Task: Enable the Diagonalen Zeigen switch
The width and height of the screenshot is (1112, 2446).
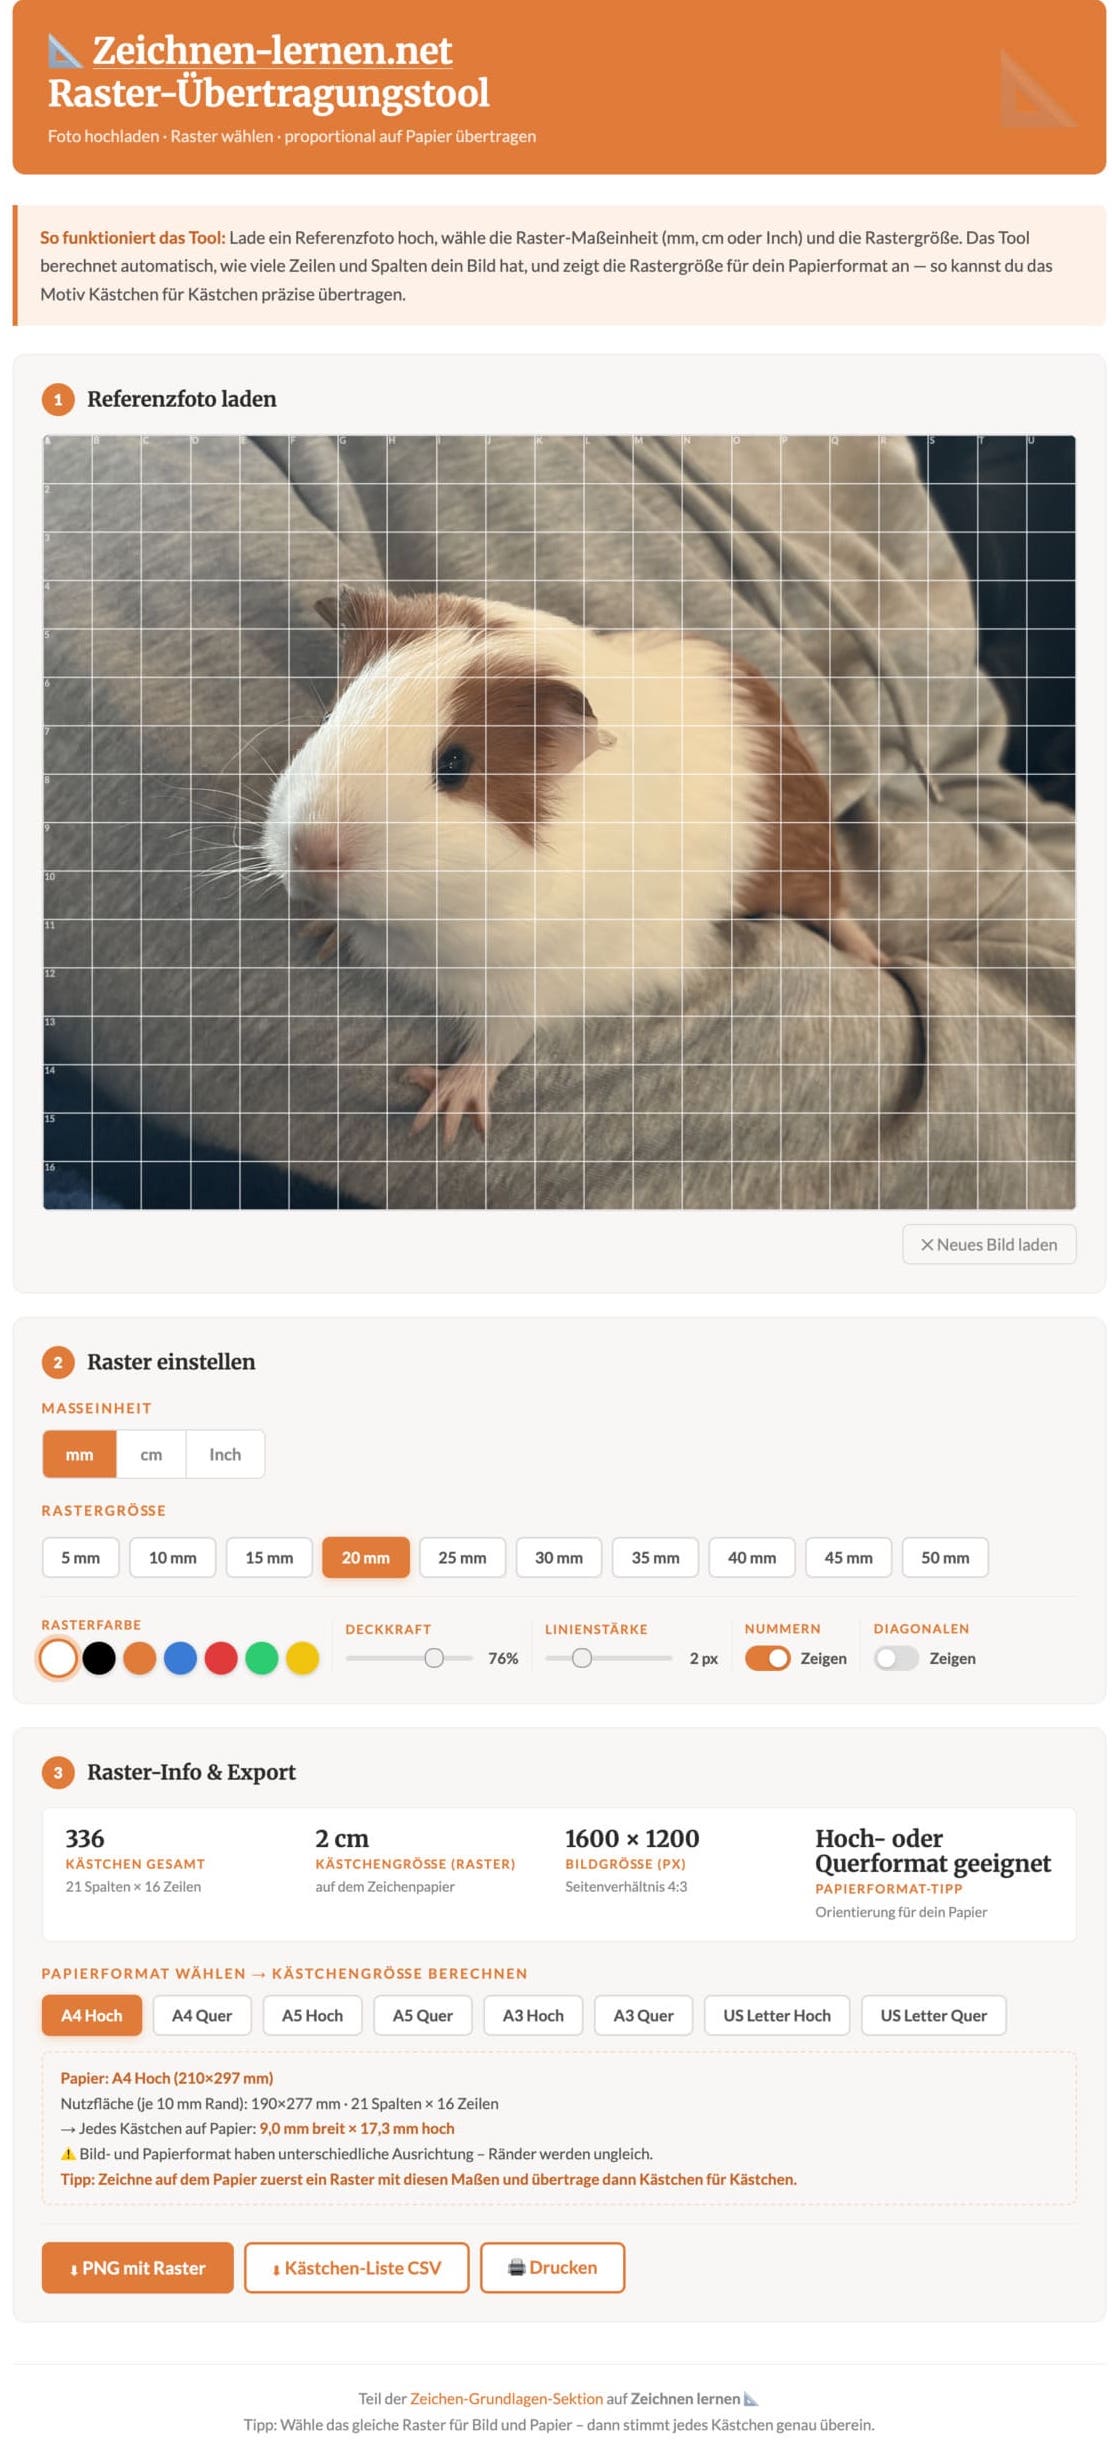Action: 896,1658
